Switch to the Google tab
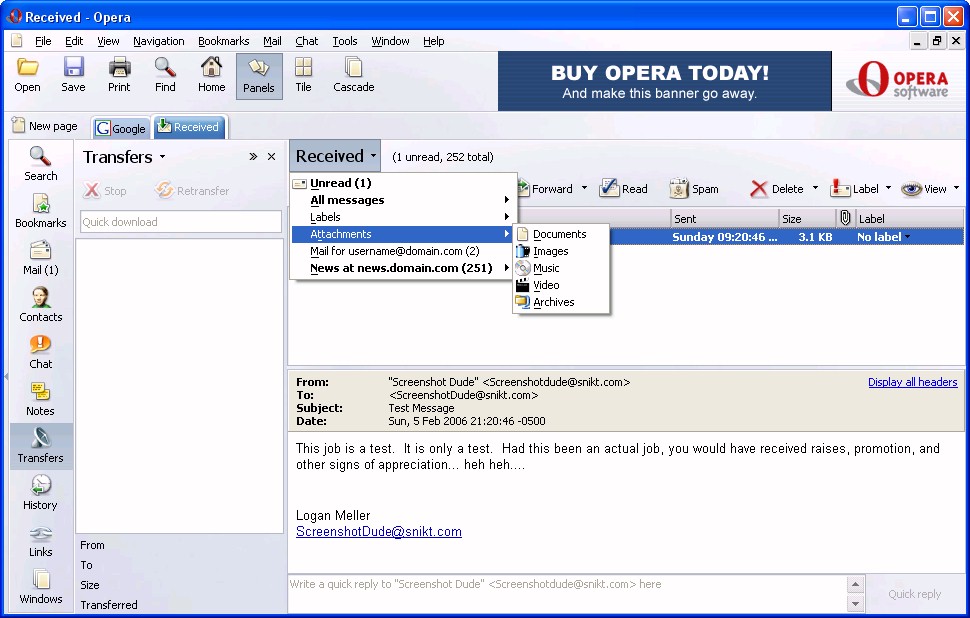This screenshot has height=618, width=970. 121,128
